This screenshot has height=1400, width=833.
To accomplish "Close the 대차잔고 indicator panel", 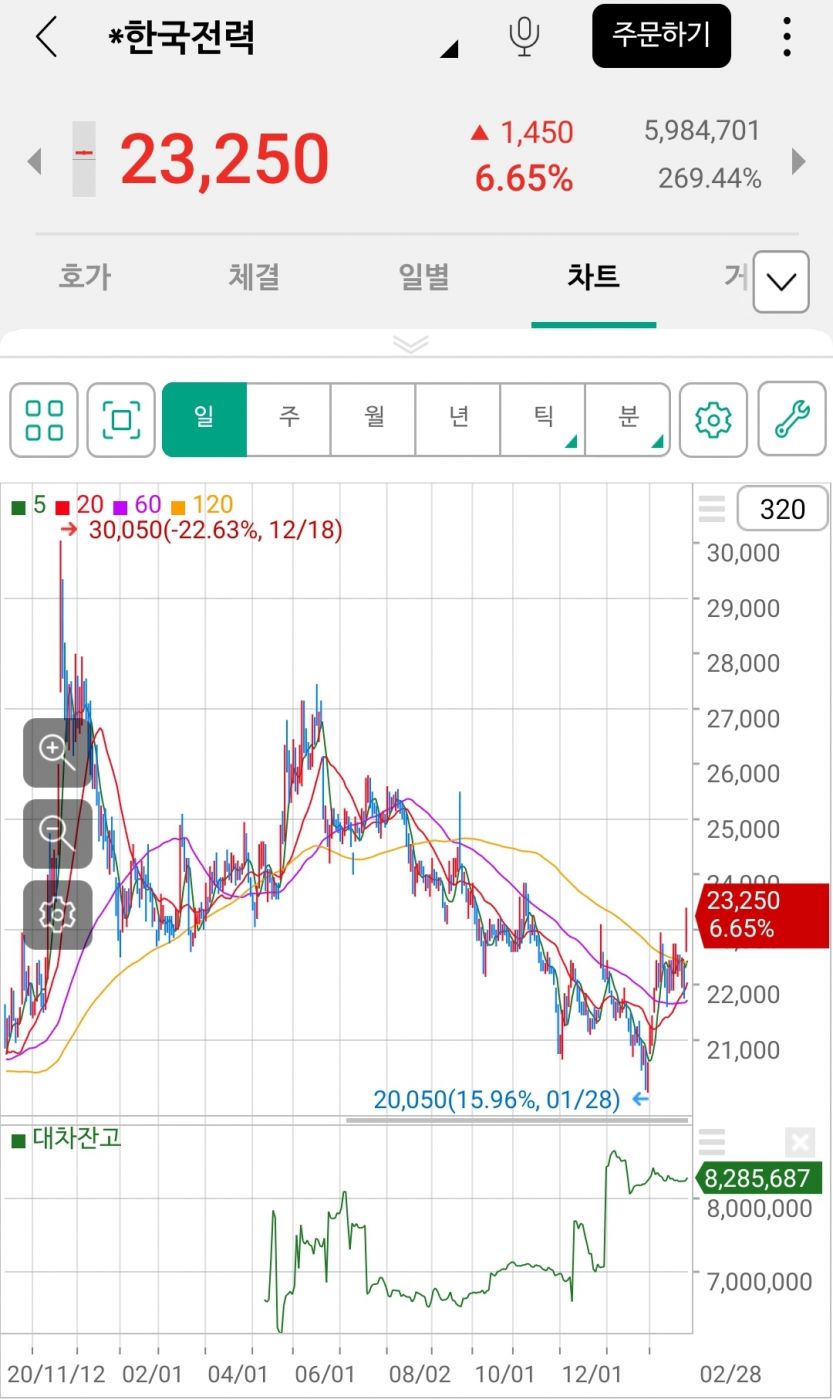I will pyautogui.click(x=800, y=1142).
